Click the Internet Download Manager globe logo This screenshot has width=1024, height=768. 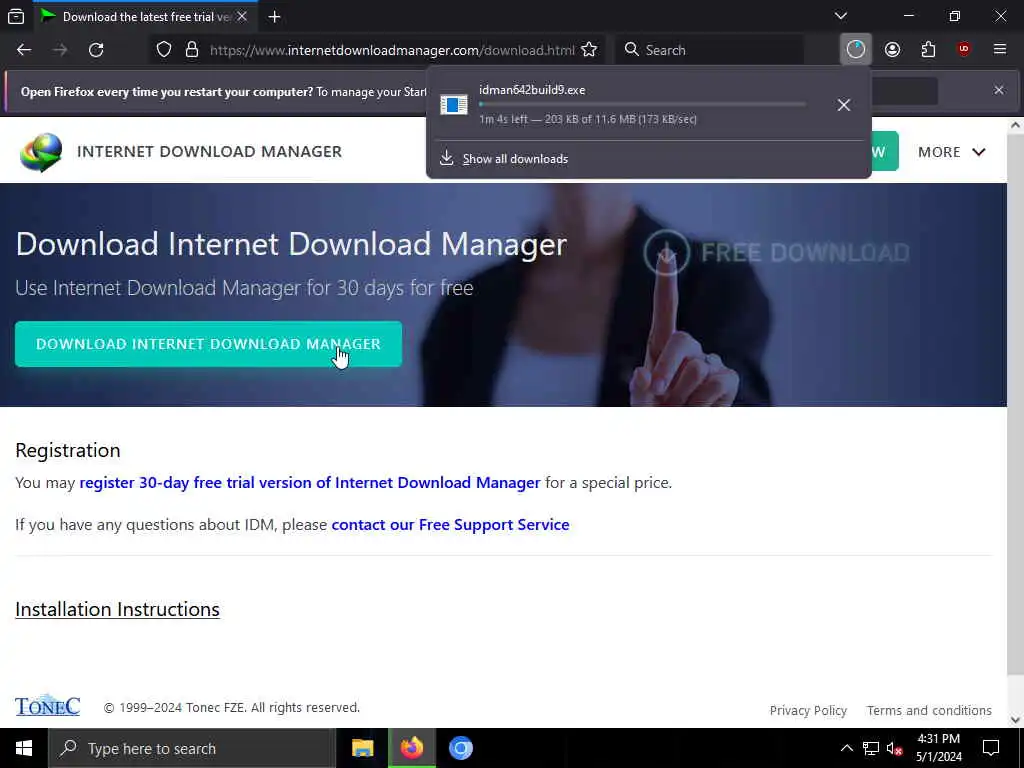[x=41, y=152]
